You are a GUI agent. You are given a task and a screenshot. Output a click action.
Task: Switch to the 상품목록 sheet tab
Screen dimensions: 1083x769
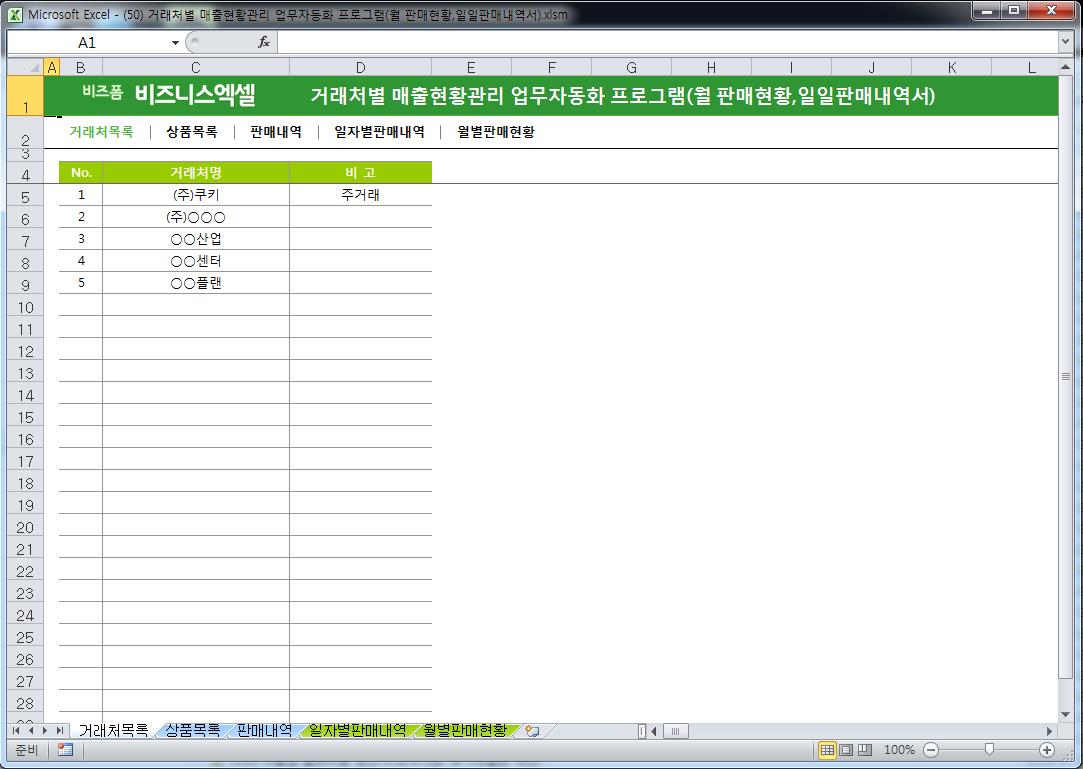coord(193,730)
